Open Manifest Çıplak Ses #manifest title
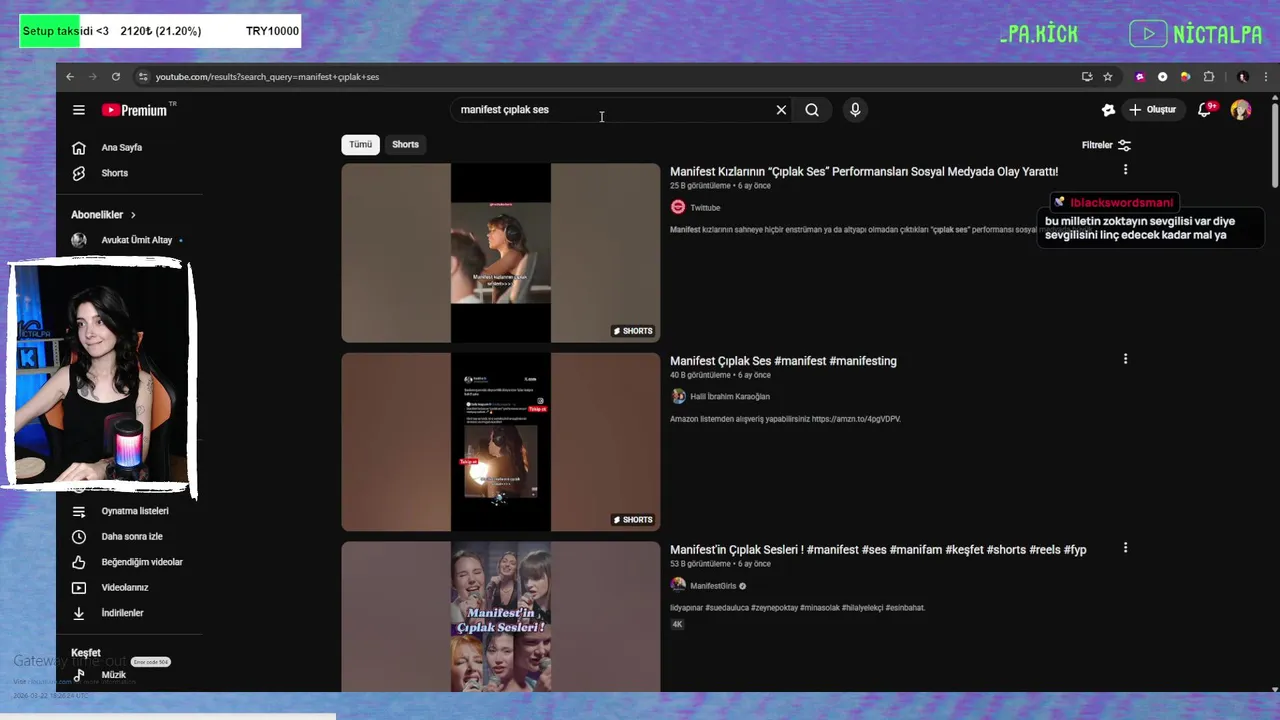The height and width of the screenshot is (720, 1280). click(783, 361)
